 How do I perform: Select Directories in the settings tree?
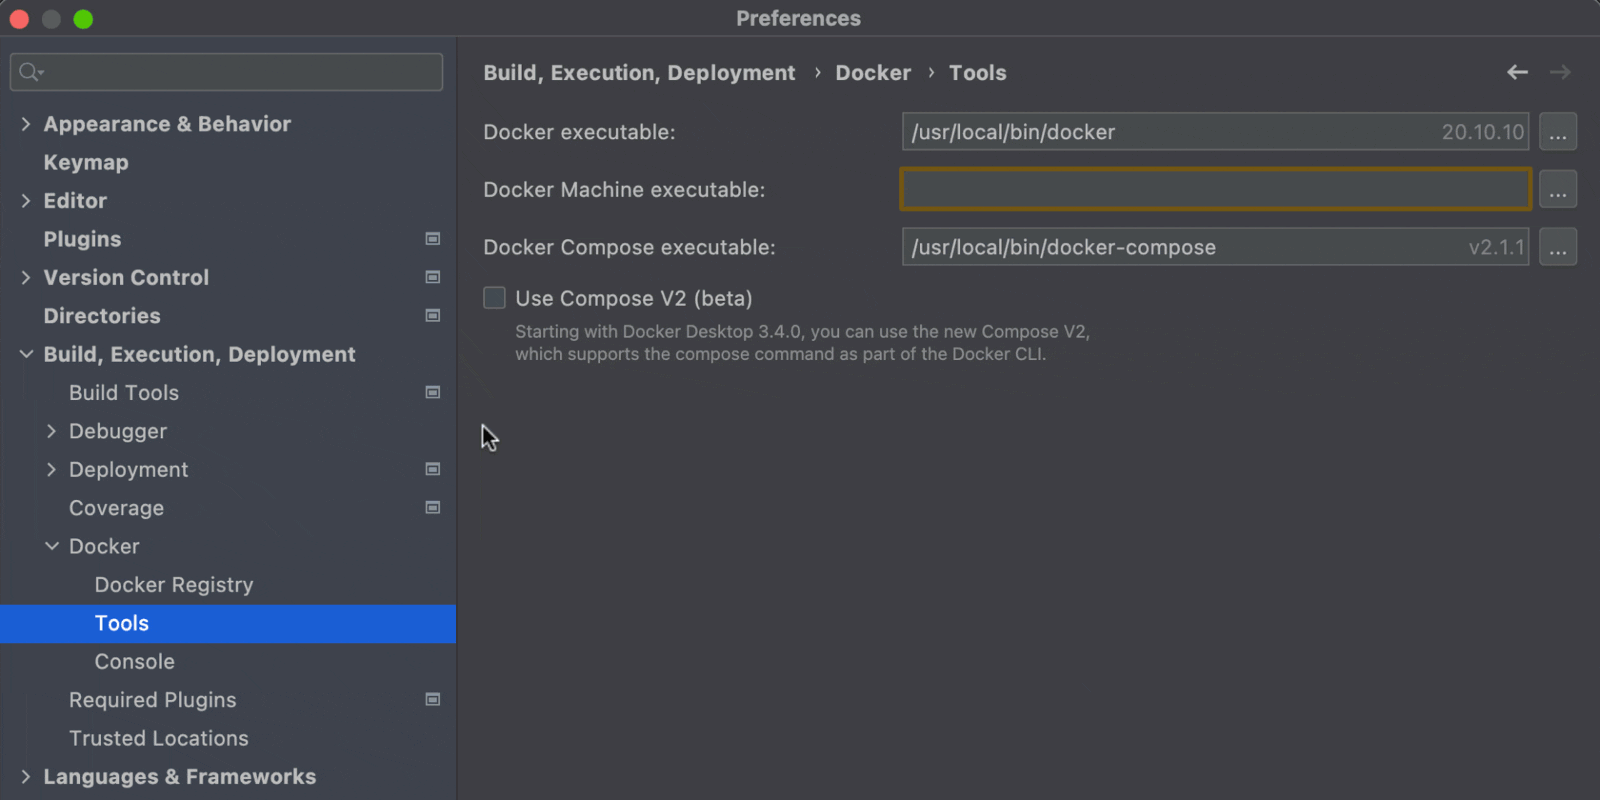point(102,316)
